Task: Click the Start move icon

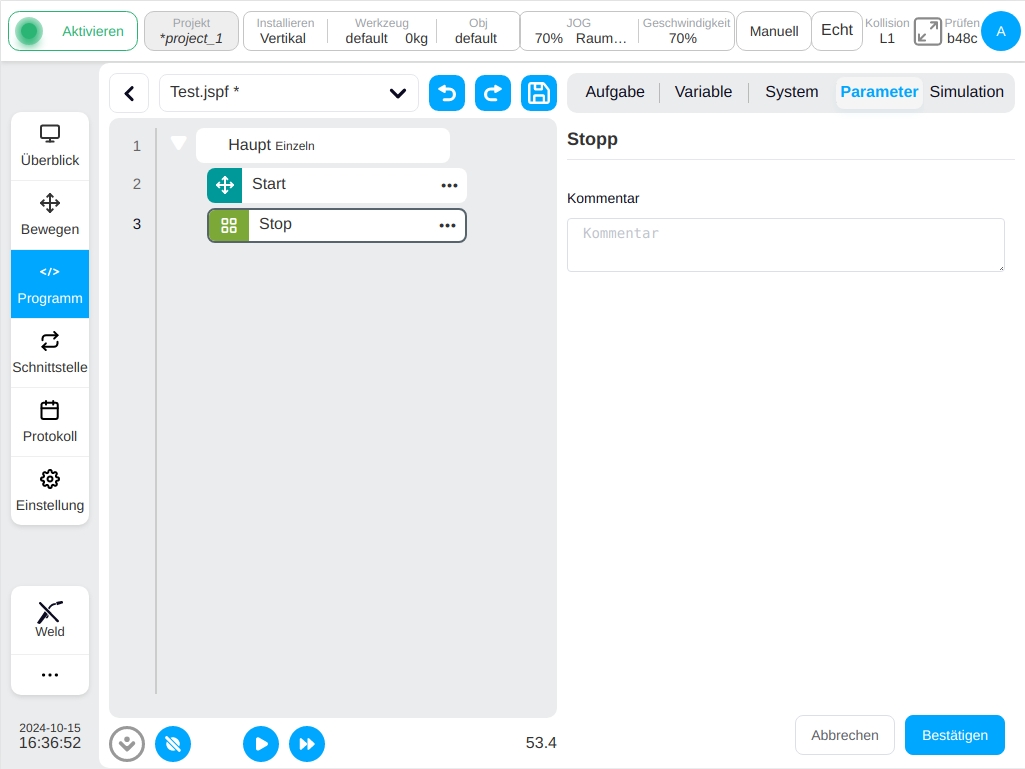Action: [x=225, y=185]
